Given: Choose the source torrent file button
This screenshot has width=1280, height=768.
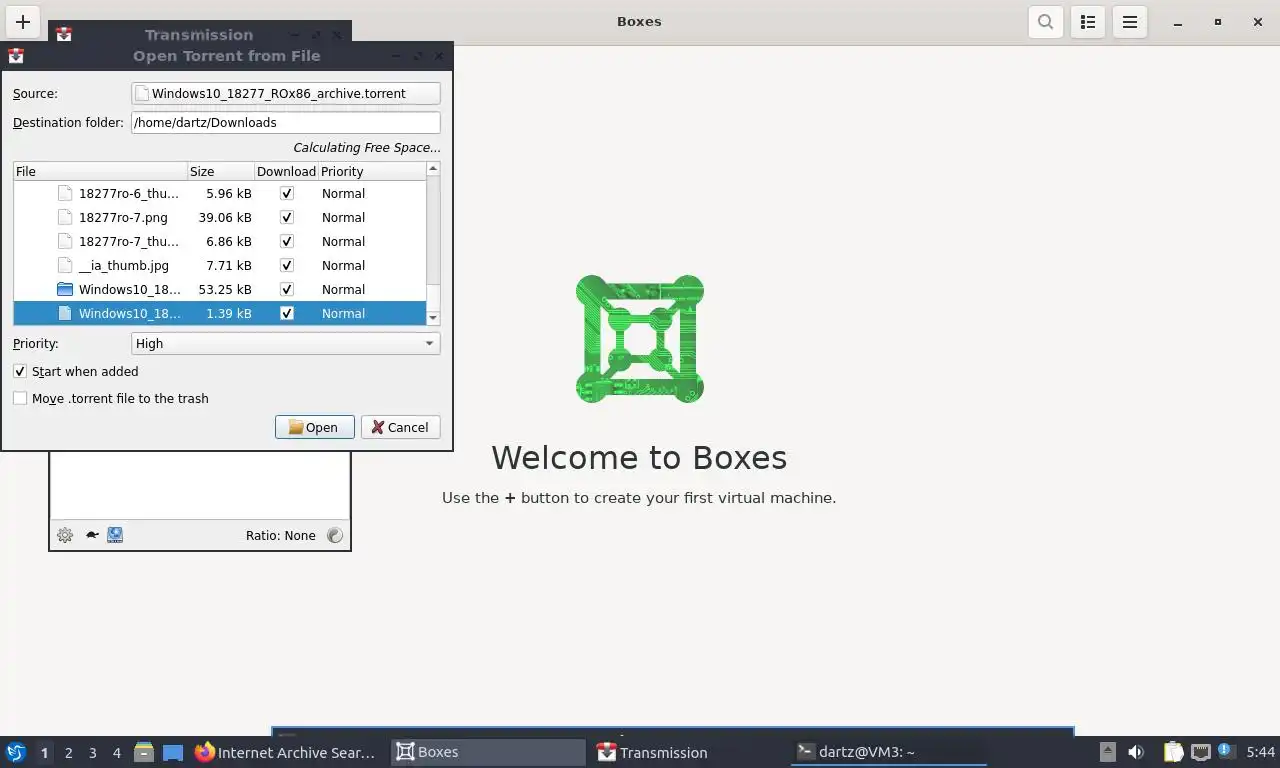Looking at the screenshot, I should tap(286, 93).
